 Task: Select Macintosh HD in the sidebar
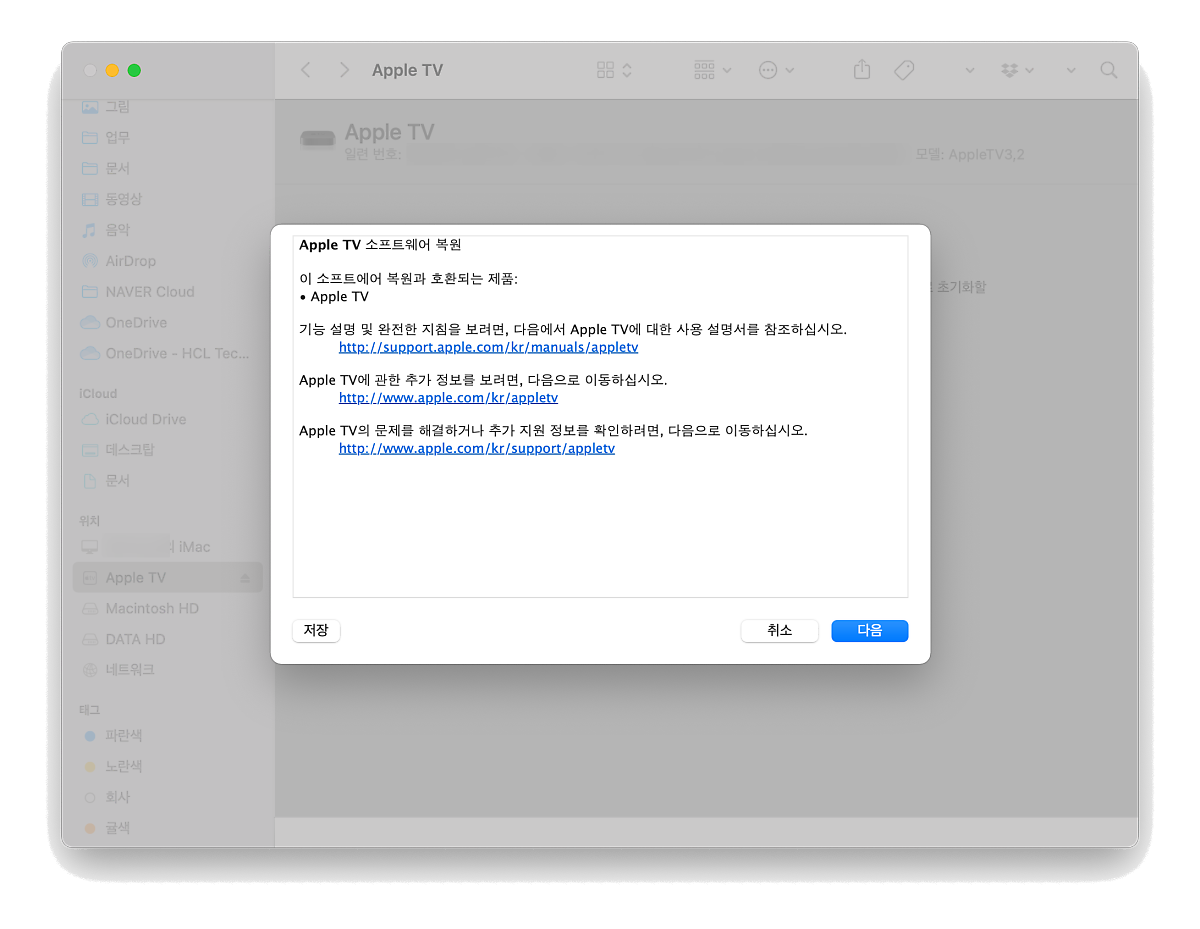click(x=167, y=608)
